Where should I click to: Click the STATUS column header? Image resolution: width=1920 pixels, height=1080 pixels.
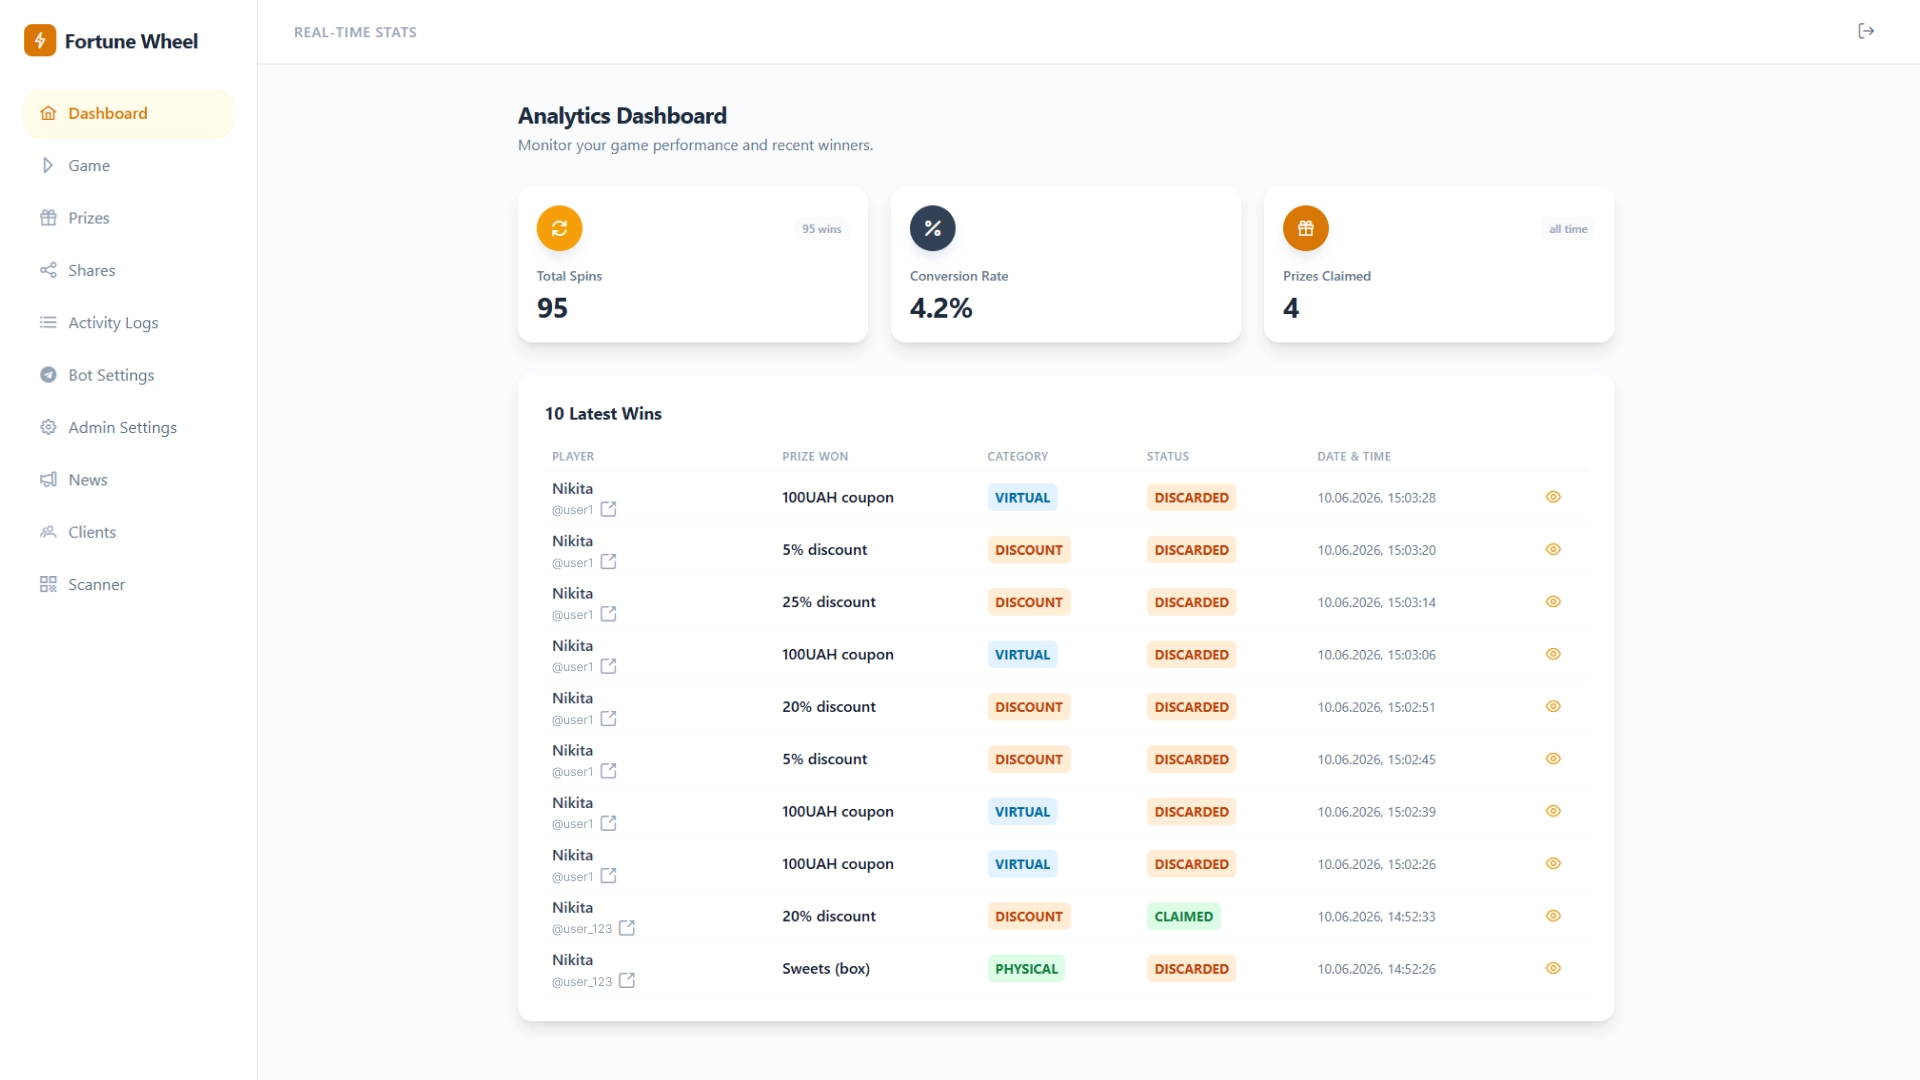[1167, 456]
